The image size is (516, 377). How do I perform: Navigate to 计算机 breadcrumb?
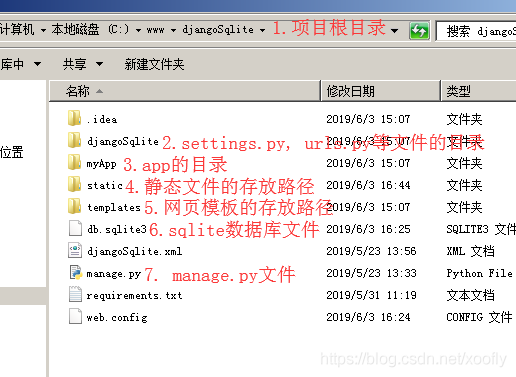coord(17,29)
